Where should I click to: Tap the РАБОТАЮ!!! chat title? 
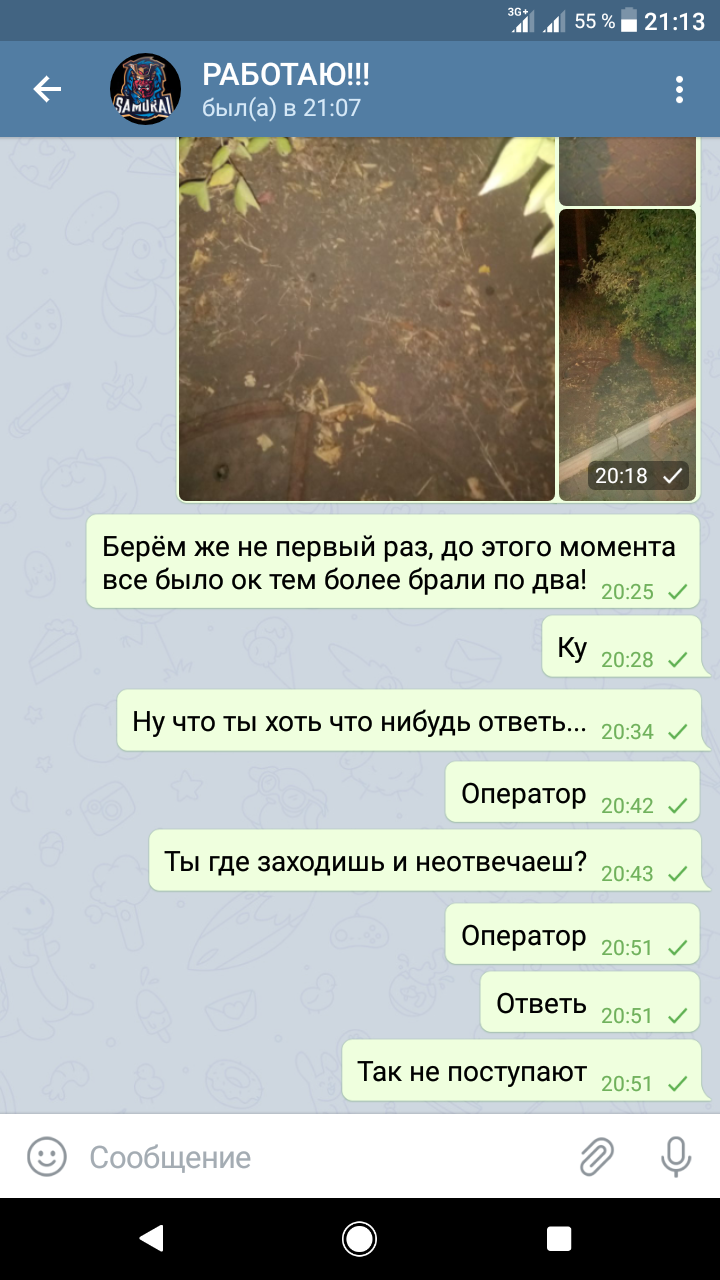coord(286,73)
